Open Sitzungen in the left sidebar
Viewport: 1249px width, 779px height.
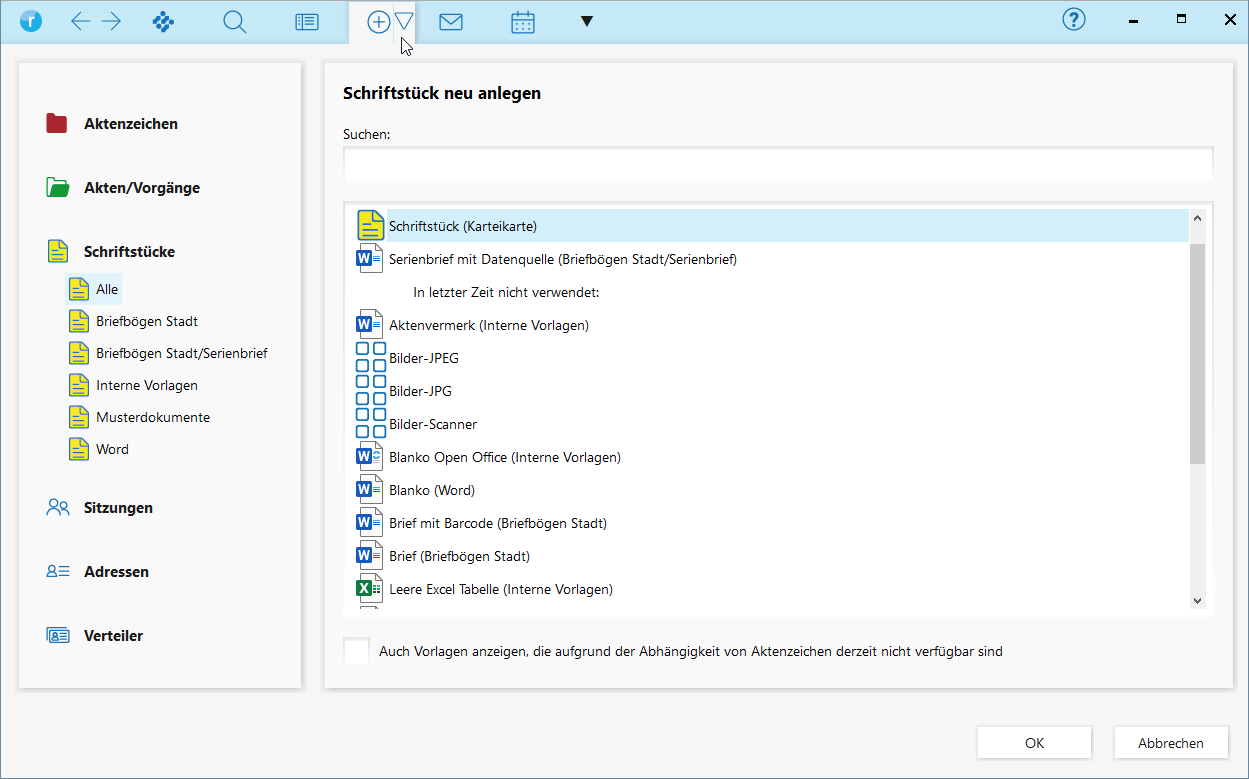118,508
